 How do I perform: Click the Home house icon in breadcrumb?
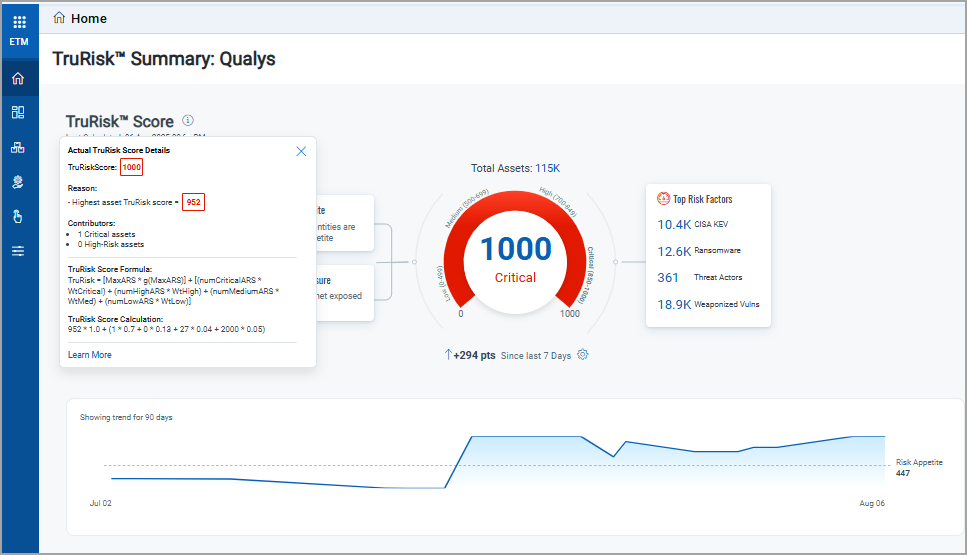(59, 18)
